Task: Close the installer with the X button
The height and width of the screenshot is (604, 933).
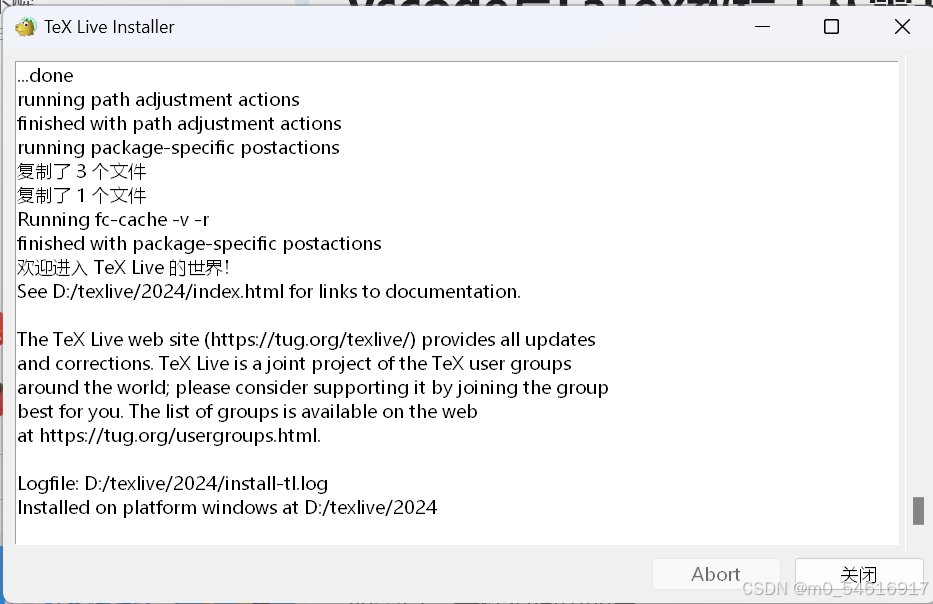Action: (902, 27)
